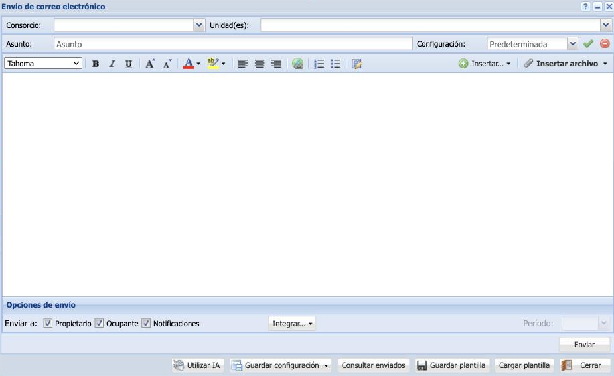Screen dimensions: 614x376
Task: Open the font color picker
Action: [x=191, y=63]
